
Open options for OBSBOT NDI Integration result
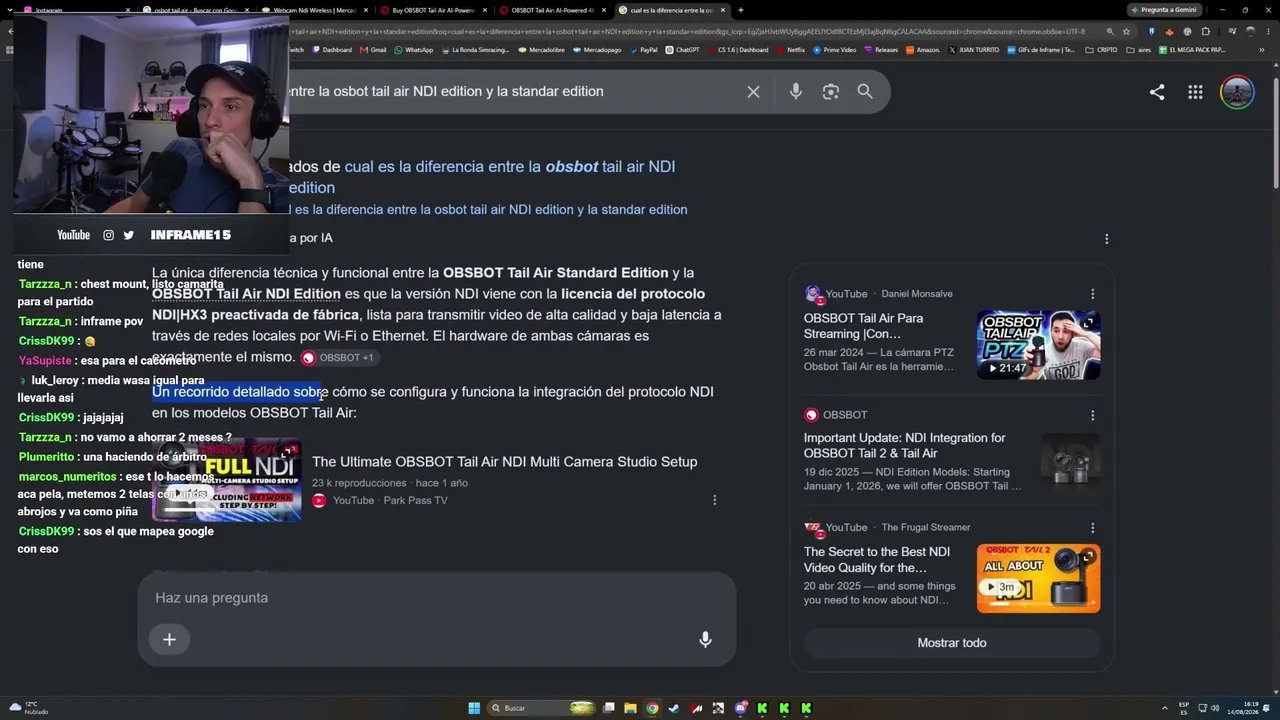pyautogui.click(x=1092, y=415)
